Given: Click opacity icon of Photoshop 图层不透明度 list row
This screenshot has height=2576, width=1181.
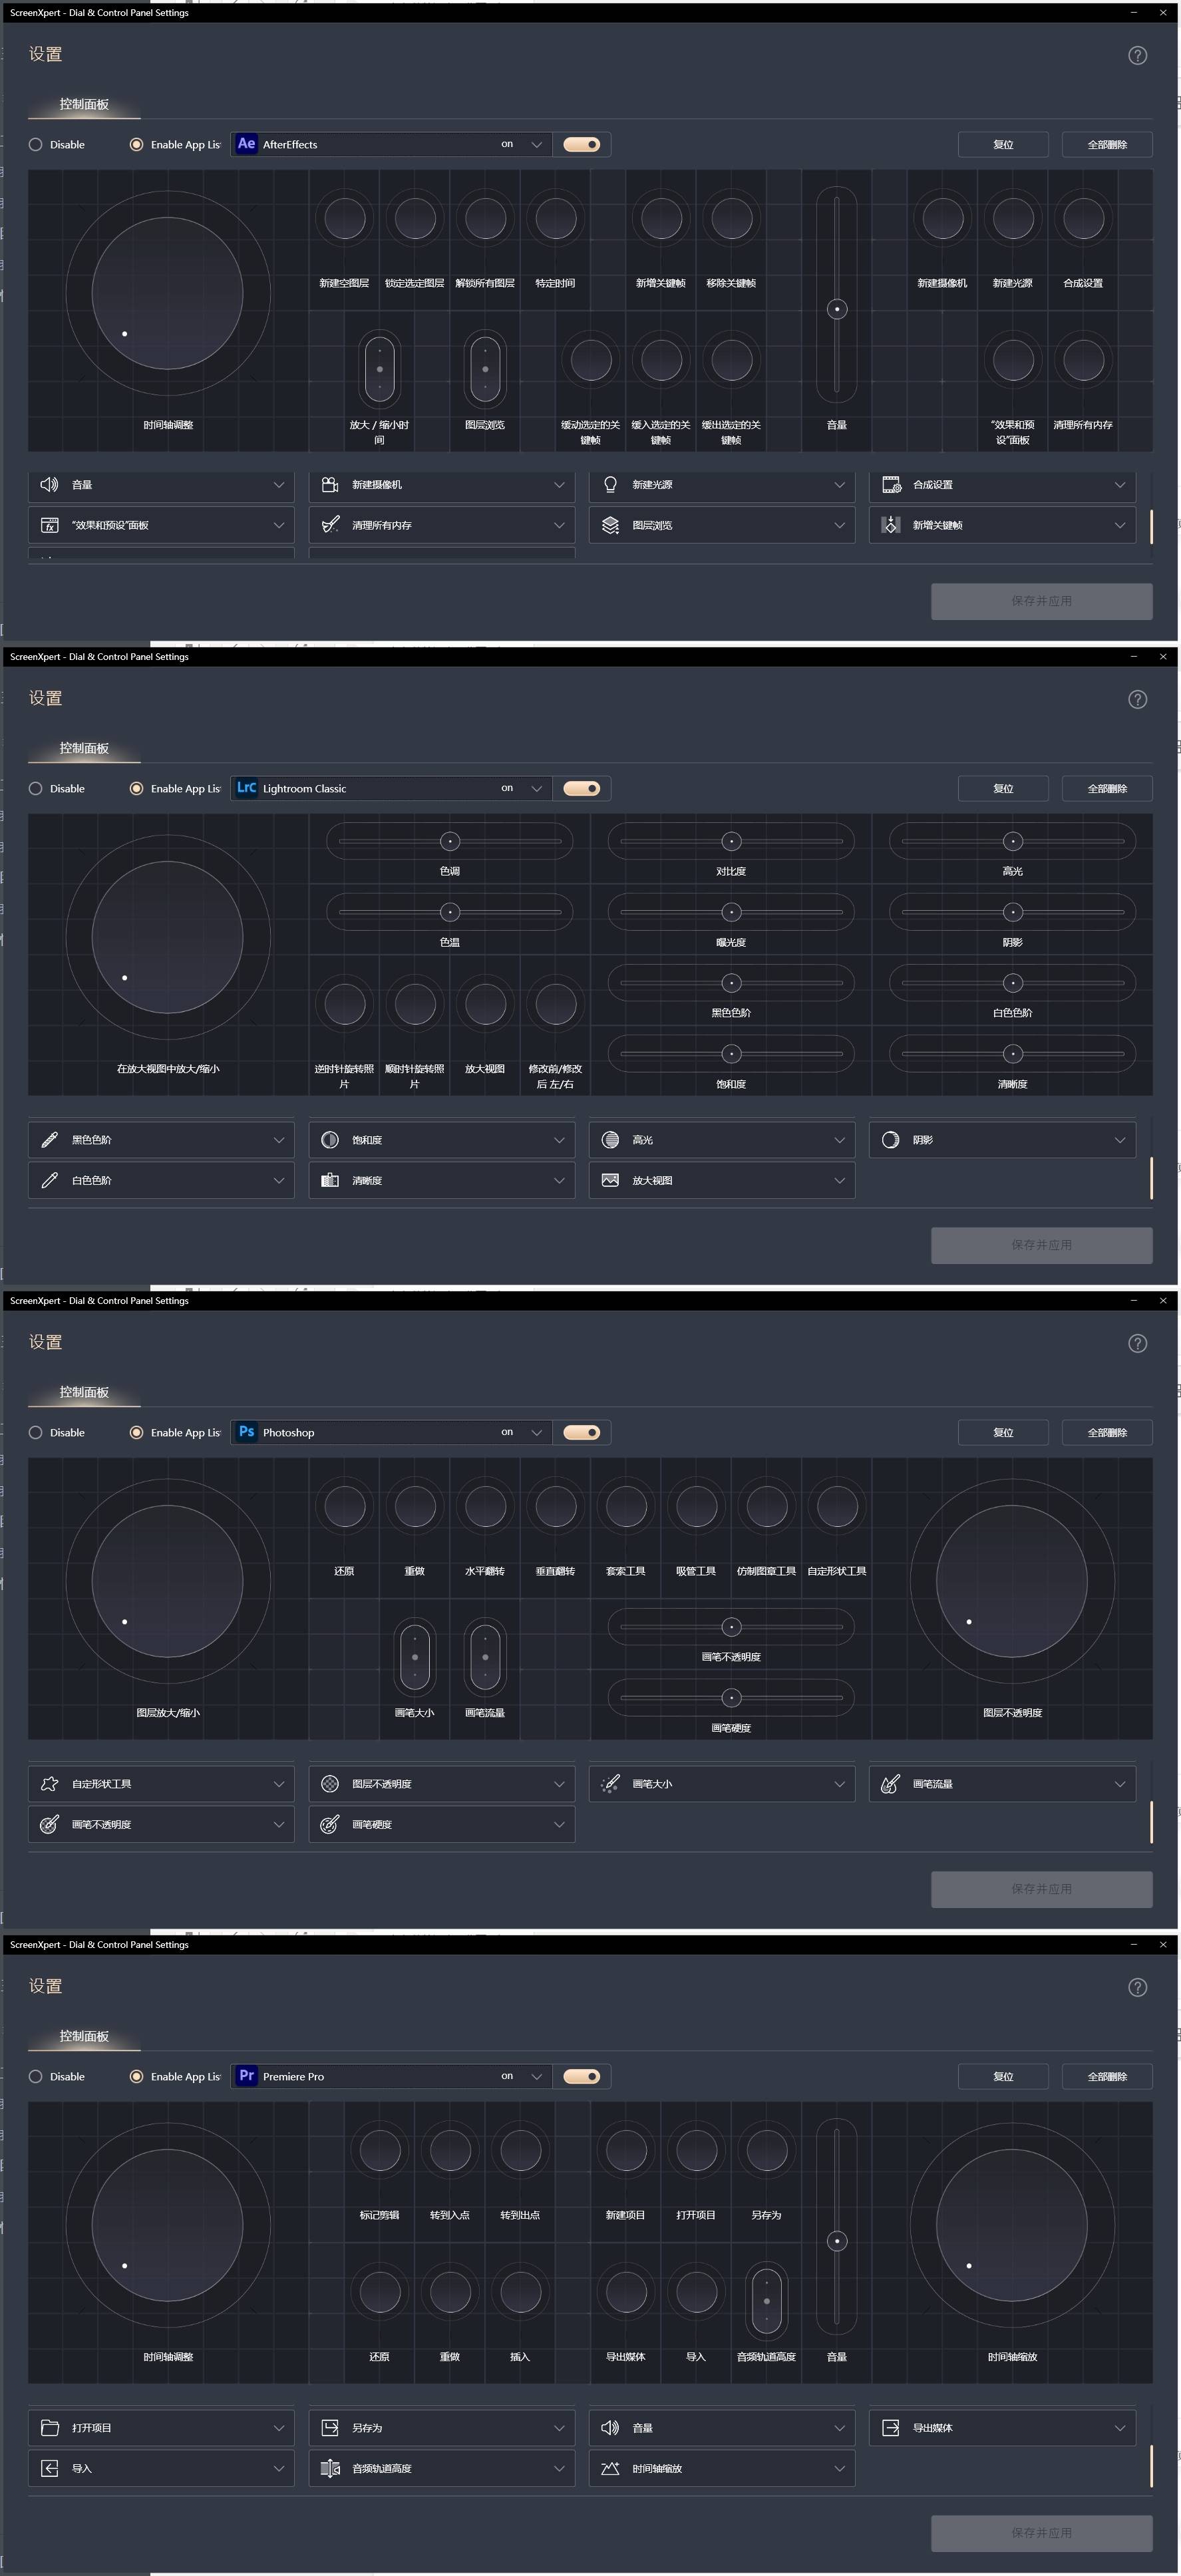Looking at the screenshot, I should [330, 1784].
